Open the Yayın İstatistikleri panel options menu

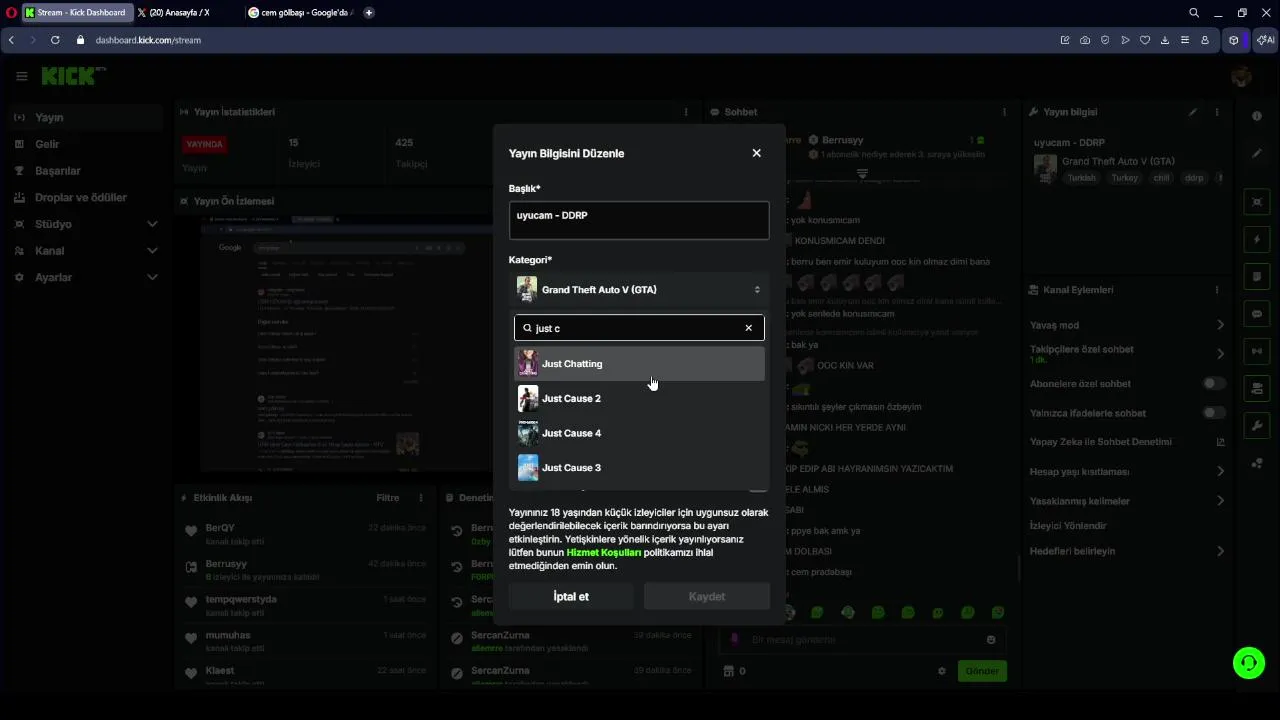(x=686, y=112)
